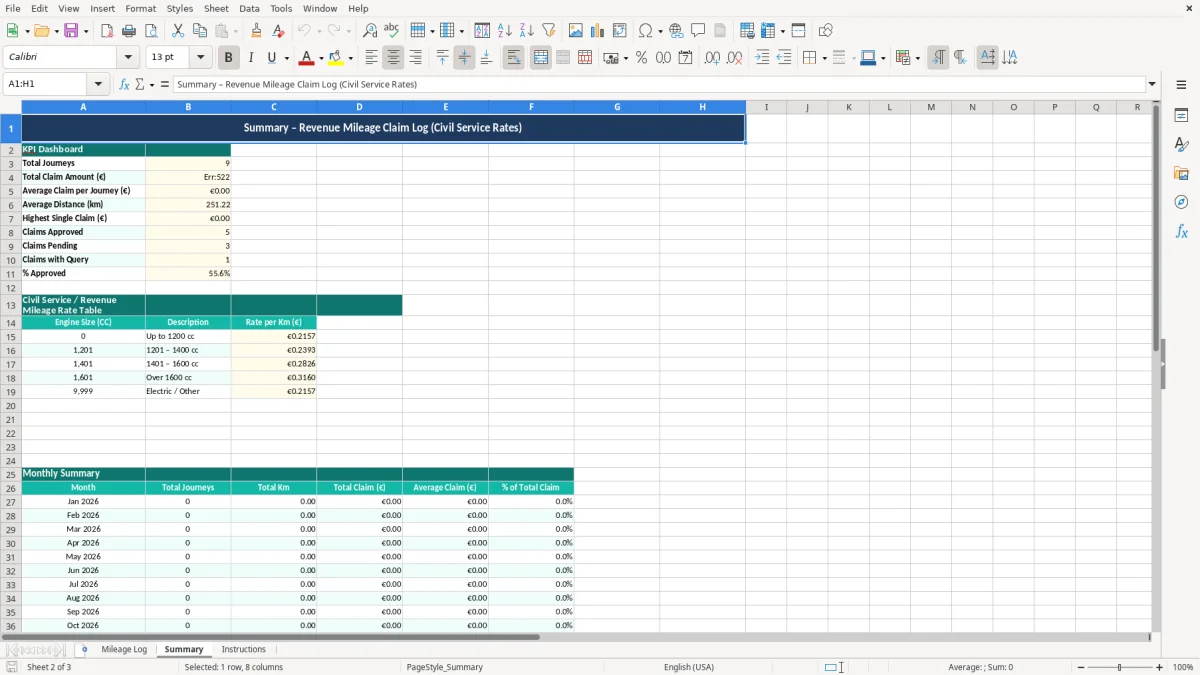This screenshot has width=1200, height=675.
Task: Open the Font Size dropdown arrow
Action: click(201, 58)
